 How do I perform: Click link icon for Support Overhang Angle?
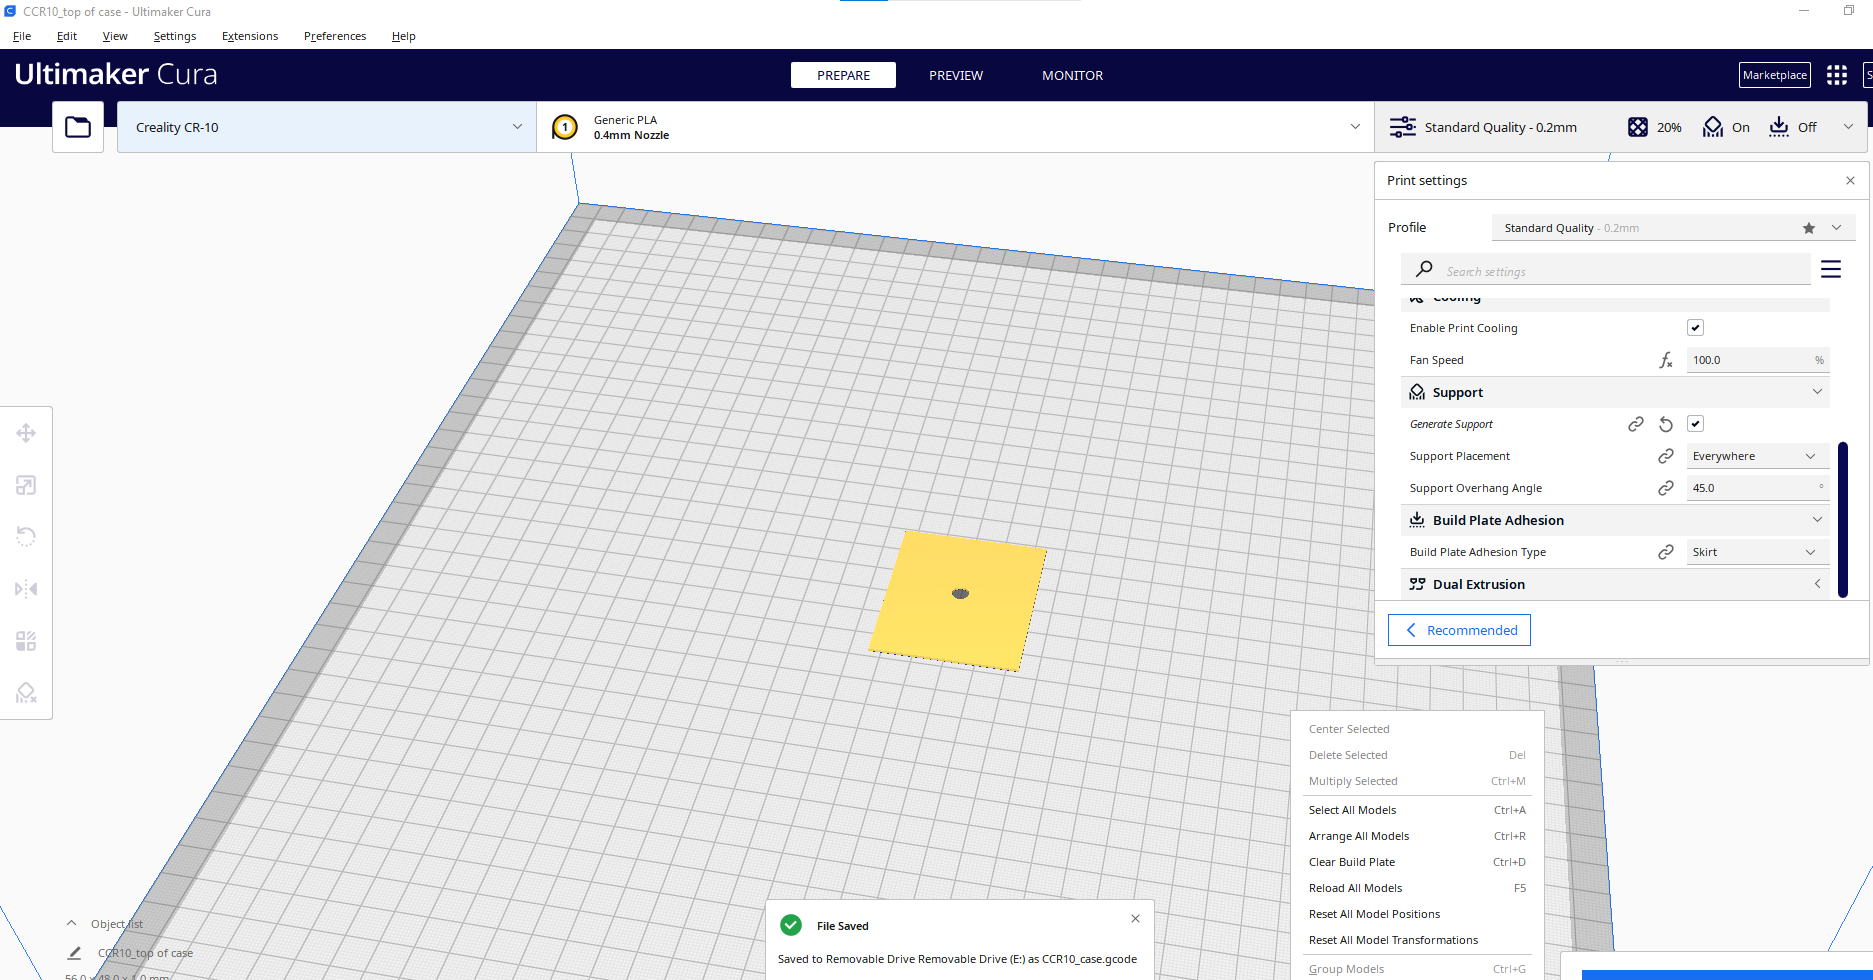pos(1666,488)
